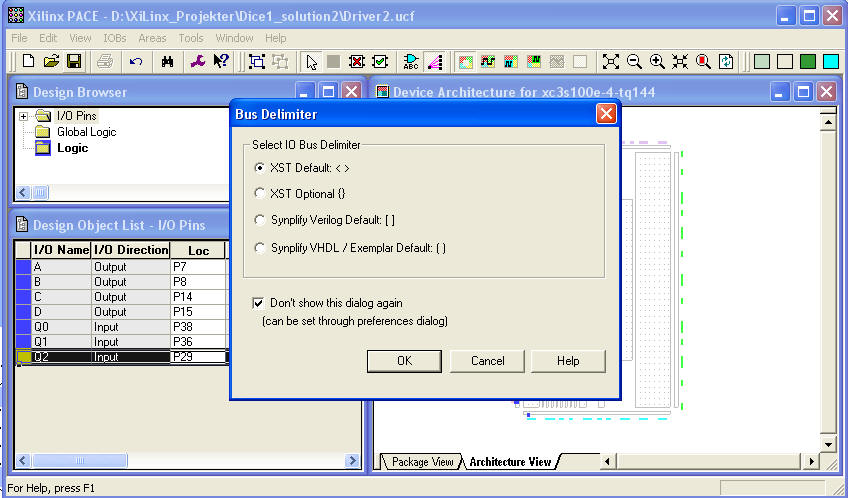Click the logic gate ABC icon

(411, 62)
